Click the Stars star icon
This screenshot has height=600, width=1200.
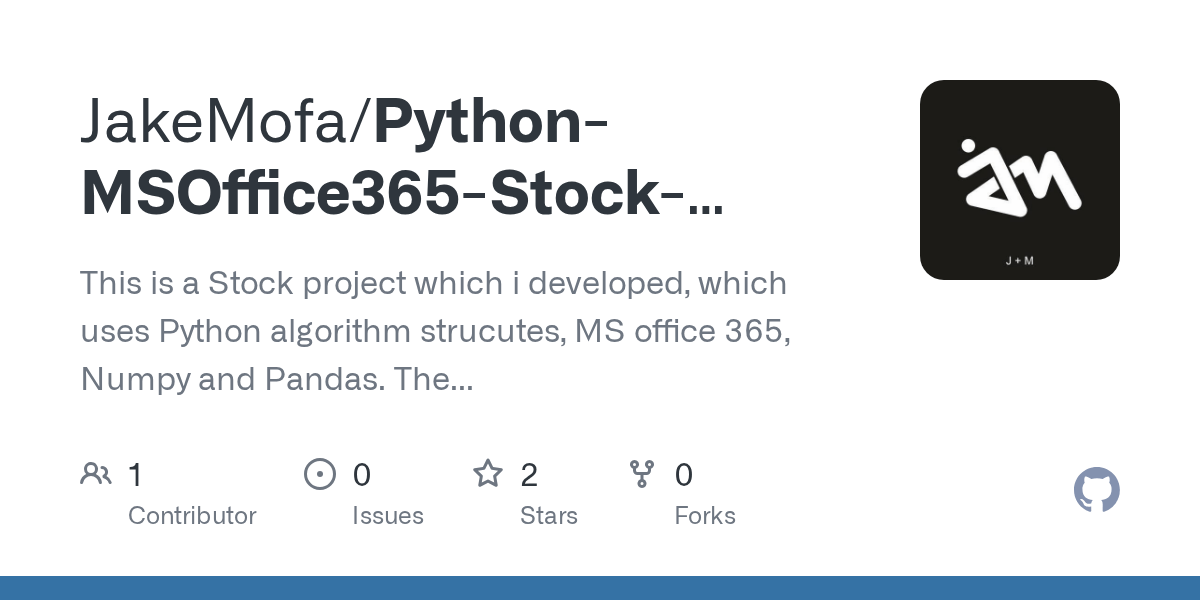pos(488,473)
